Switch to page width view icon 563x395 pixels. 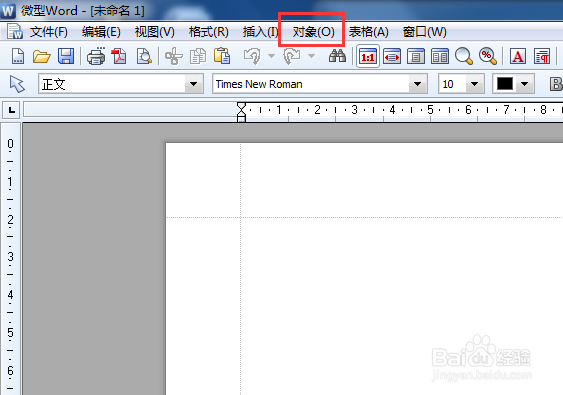coord(392,56)
